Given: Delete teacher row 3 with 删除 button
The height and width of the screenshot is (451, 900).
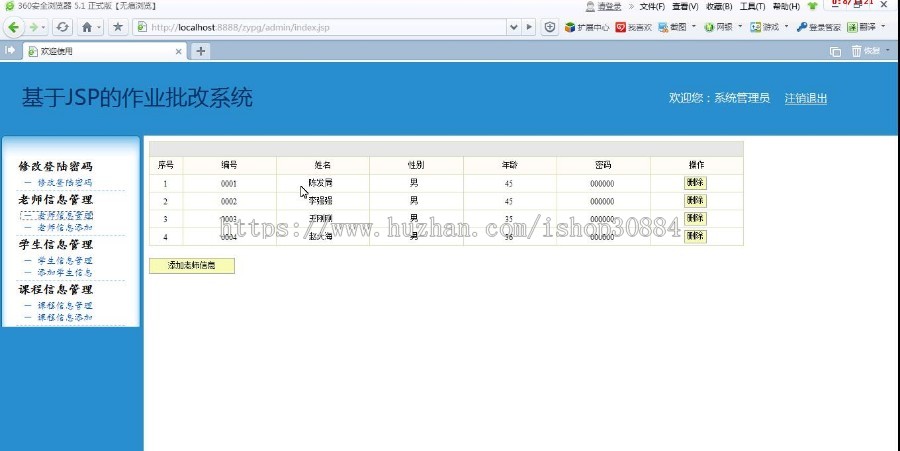Looking at the screenshot, I should (x=695, y=219).
